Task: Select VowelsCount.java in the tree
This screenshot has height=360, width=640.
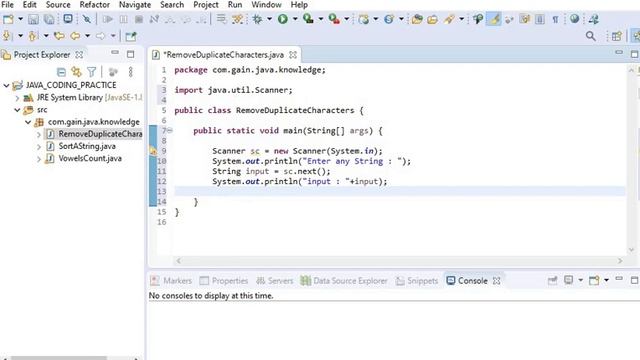Action: click(x=90, y=158)
